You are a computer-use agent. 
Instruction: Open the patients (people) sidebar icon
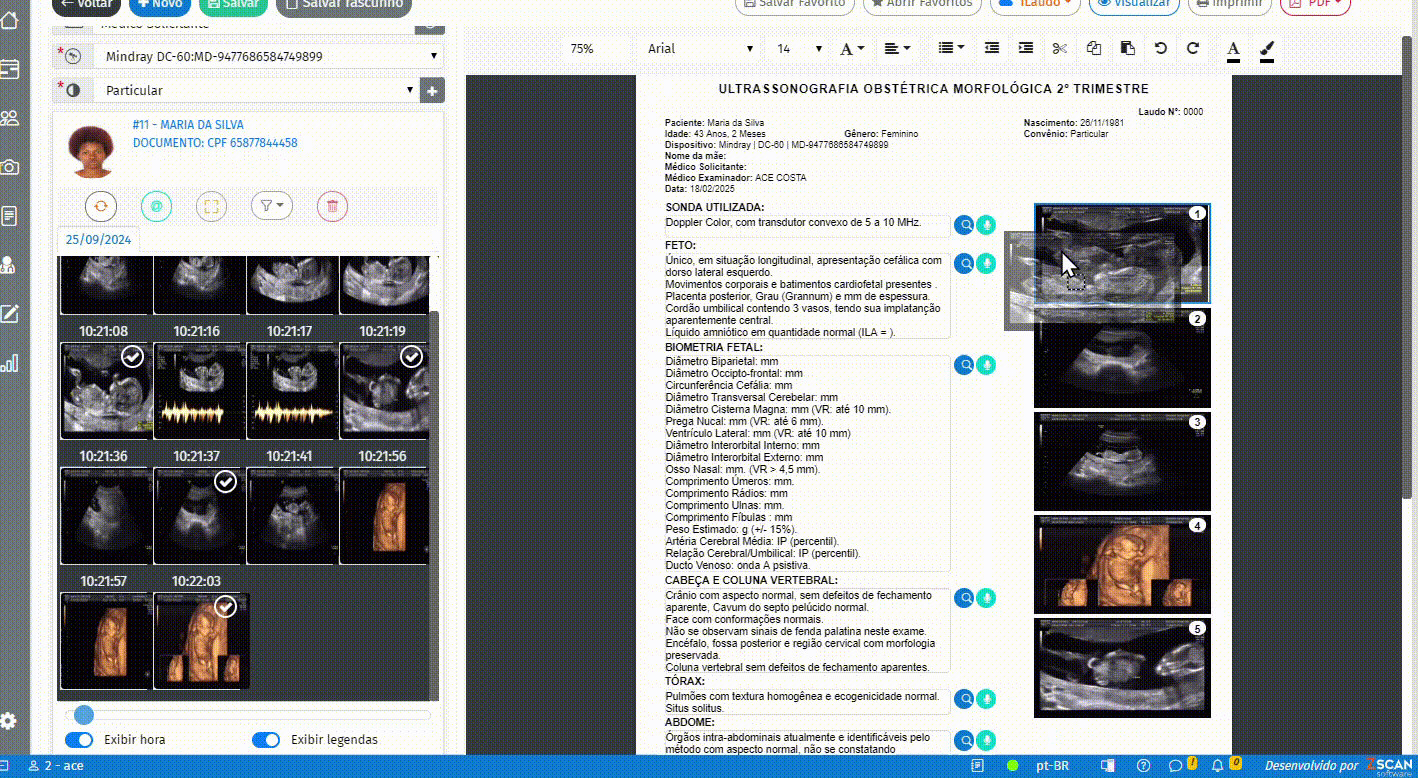[10, 118]
